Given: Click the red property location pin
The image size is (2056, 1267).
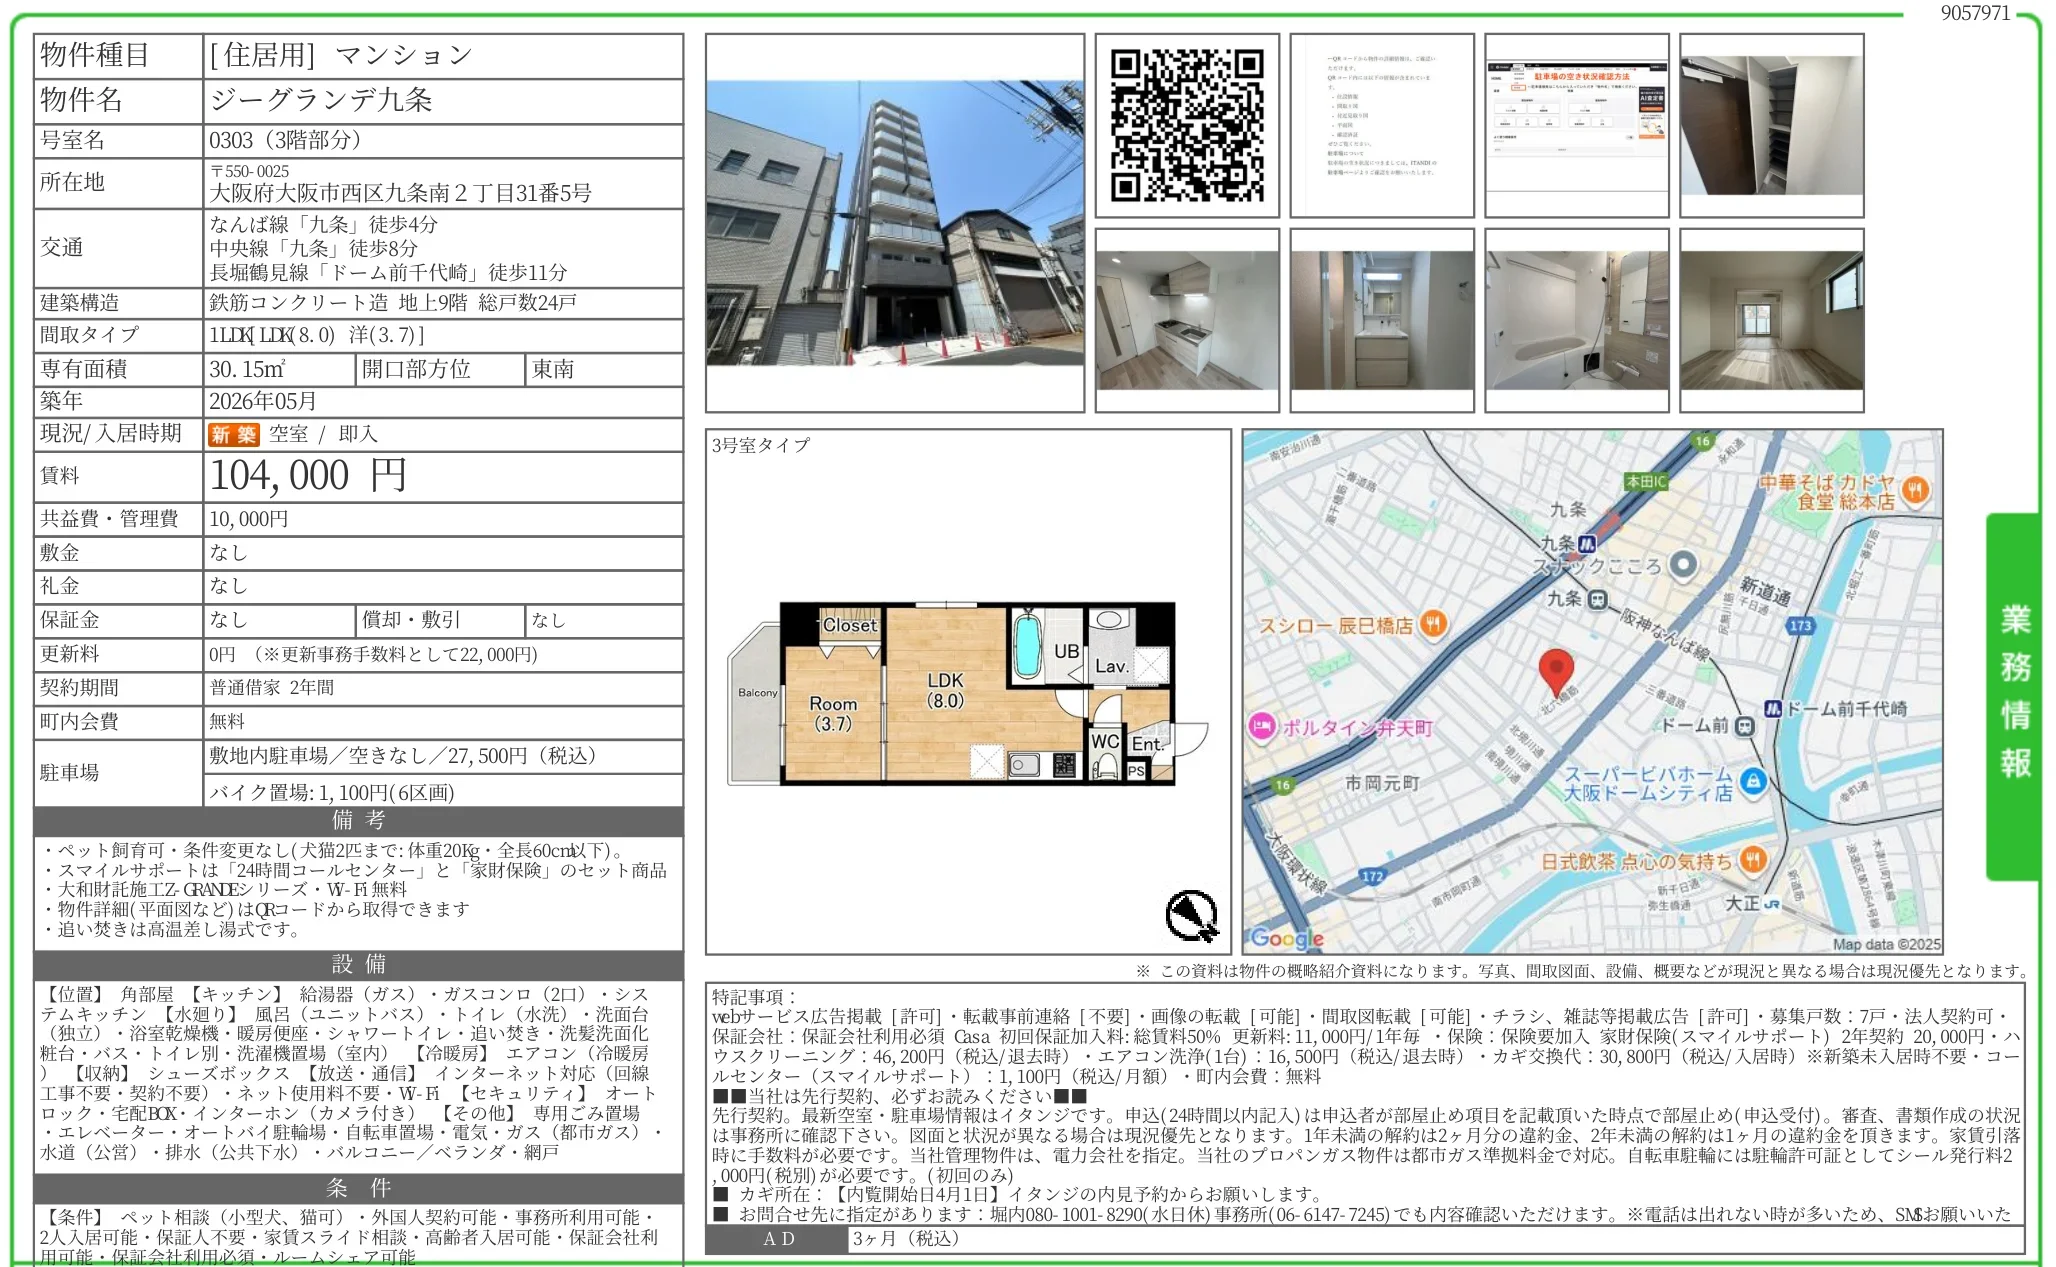Looking at the screenshot, I should pyautogui.click(x=1555, y=672).
